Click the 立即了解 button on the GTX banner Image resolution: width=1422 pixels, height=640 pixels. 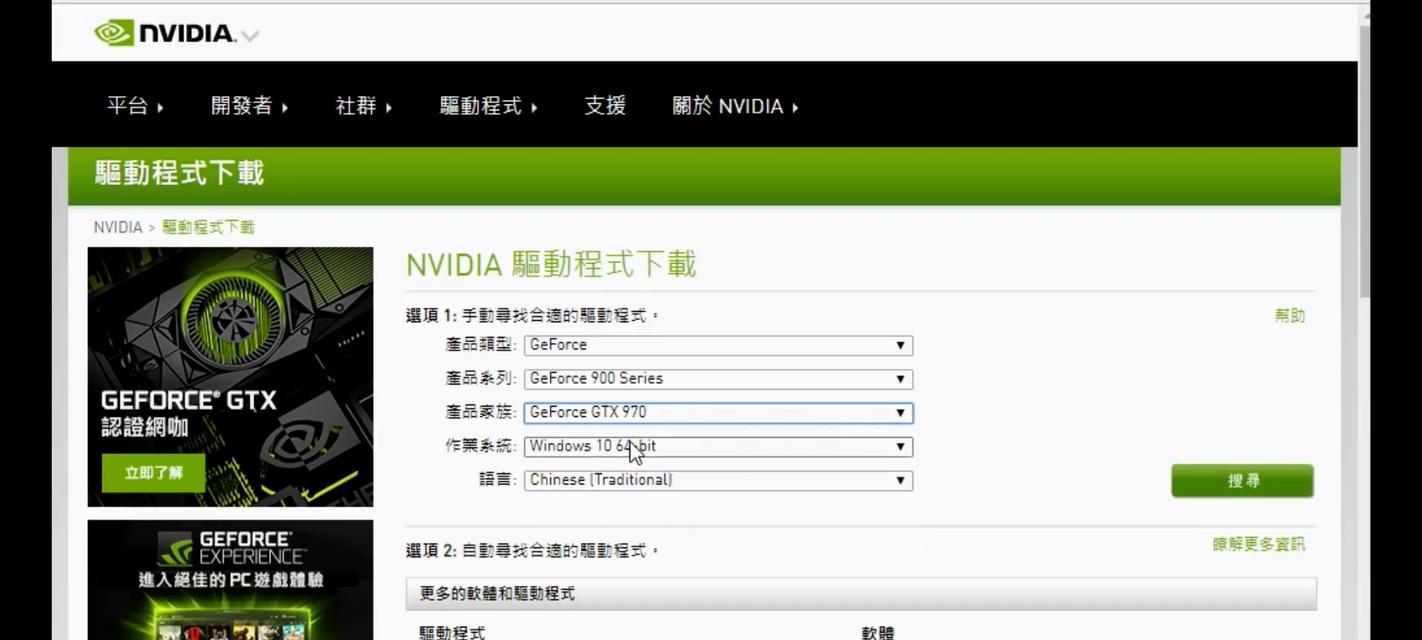point(153,473)
